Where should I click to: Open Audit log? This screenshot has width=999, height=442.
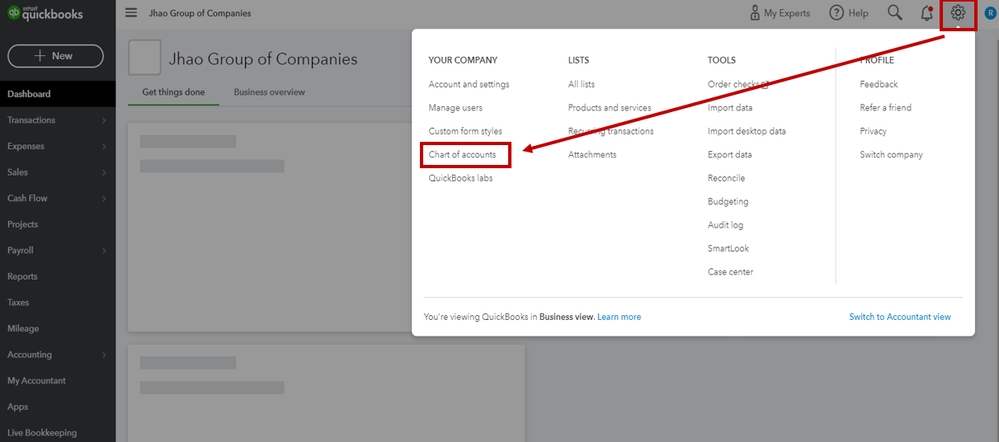click(726, 225)
